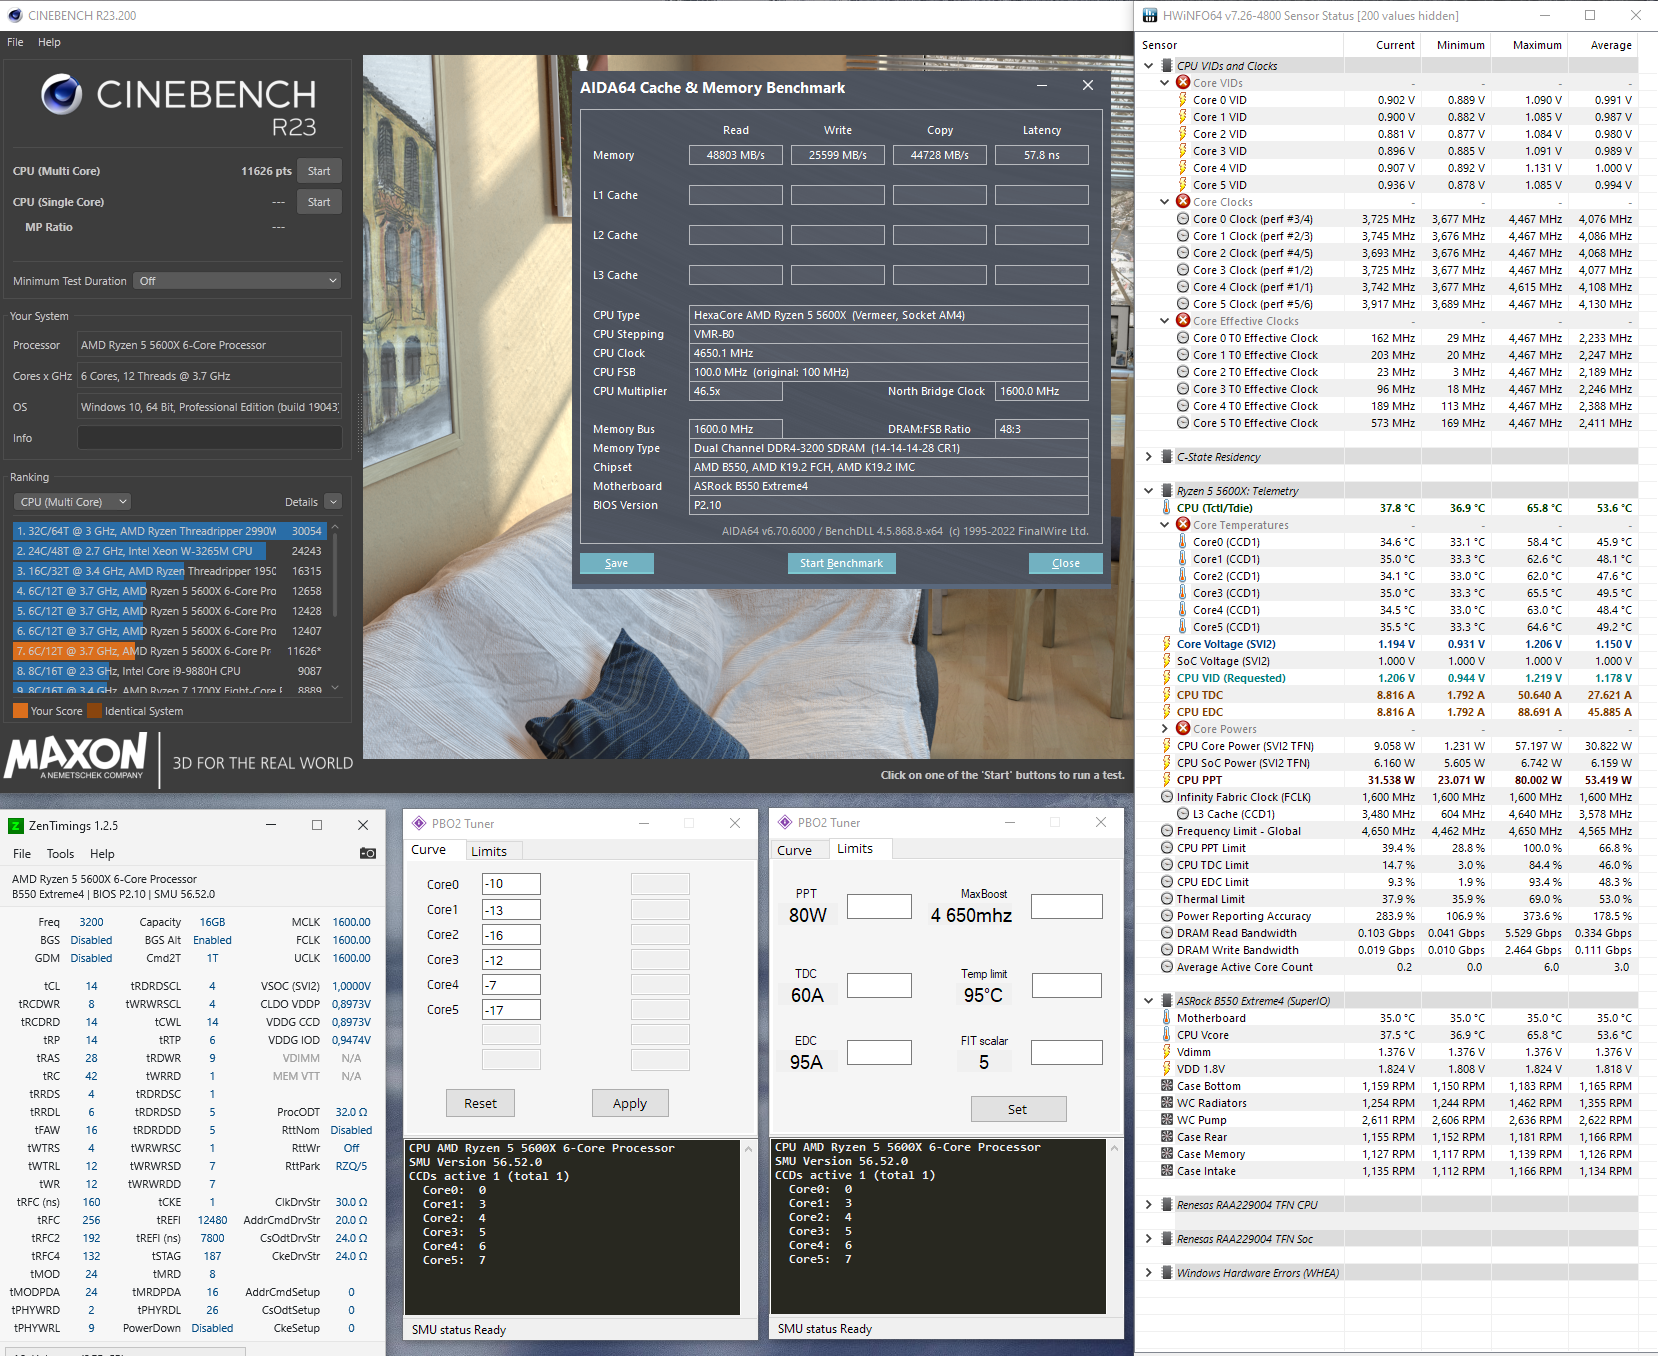
Task: Click the Info field in Cinebench Your System
Action: (x=209, y=438)
